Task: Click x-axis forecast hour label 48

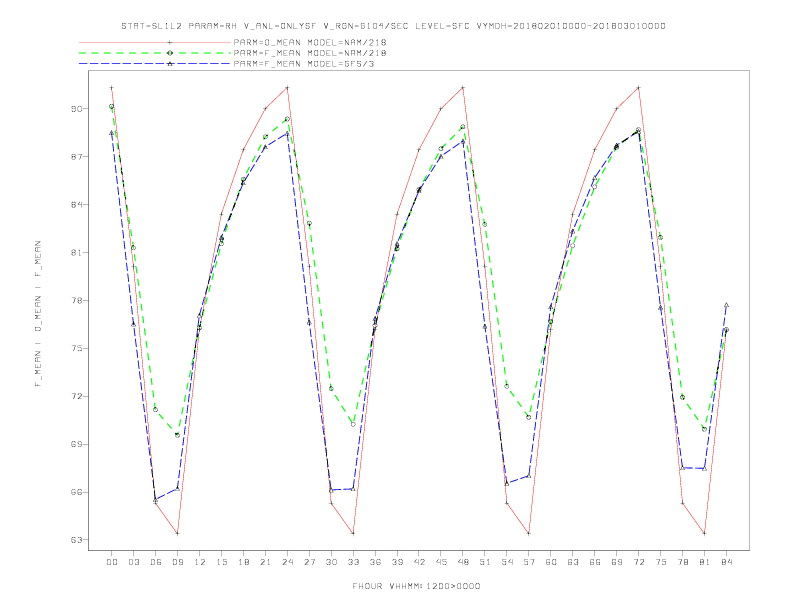Action: click(x=463, y=562)
